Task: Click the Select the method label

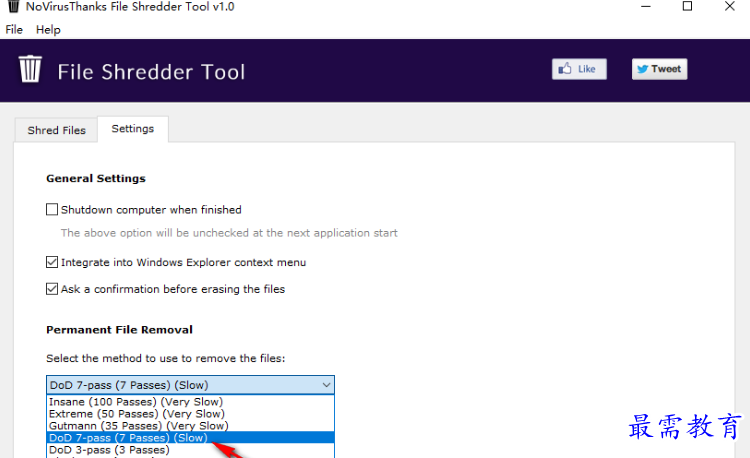Action: coord(165,358)
